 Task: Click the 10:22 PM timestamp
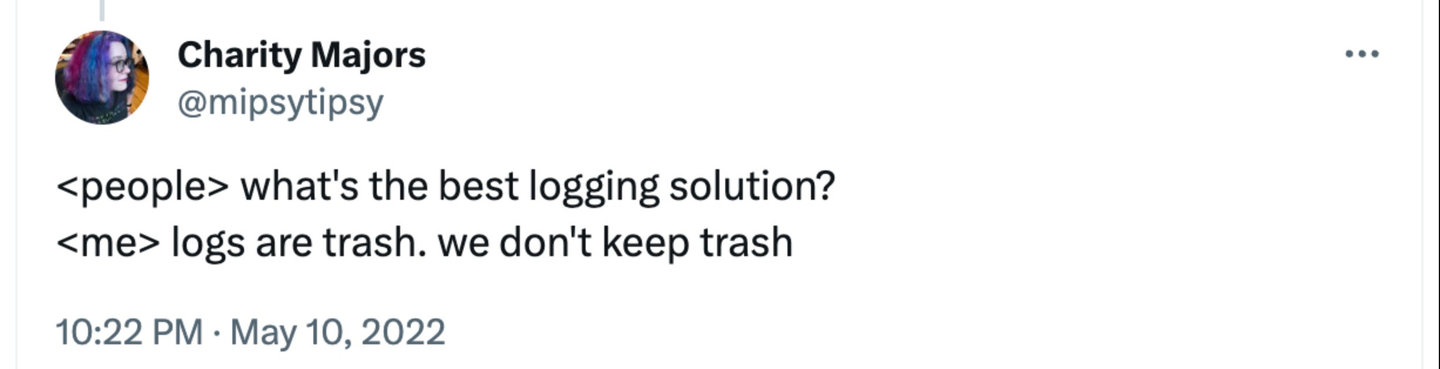point(130,331)
